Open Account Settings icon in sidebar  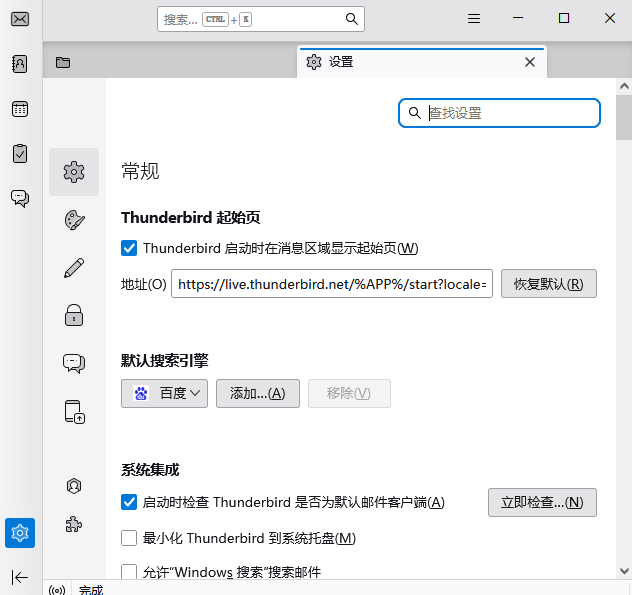[x=74, y=486]
